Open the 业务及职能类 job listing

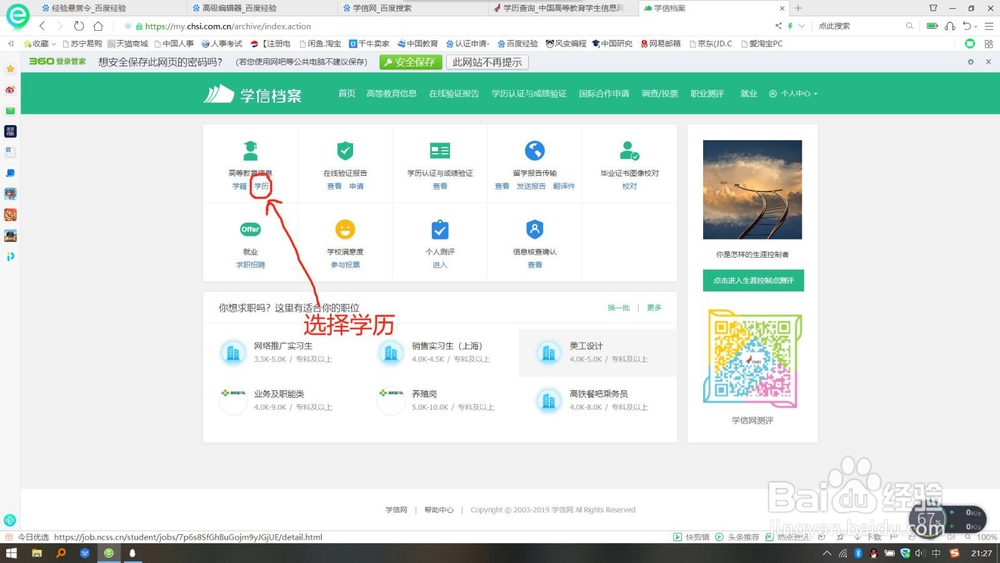(279, 394)
